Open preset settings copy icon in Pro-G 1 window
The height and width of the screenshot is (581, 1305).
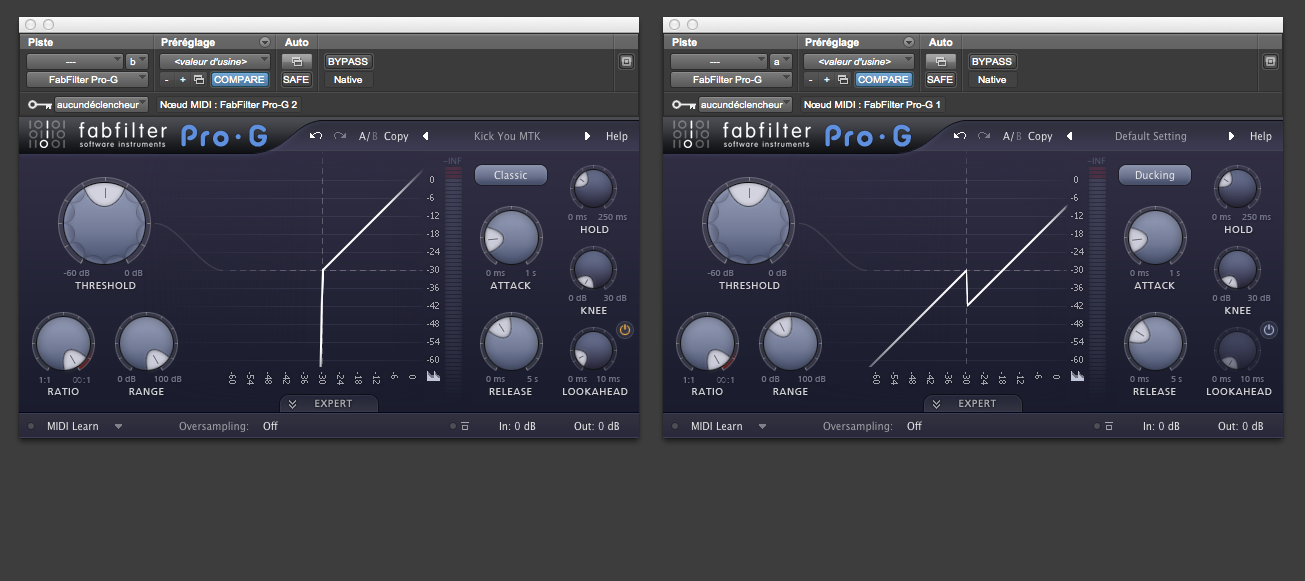pos(843,80)
